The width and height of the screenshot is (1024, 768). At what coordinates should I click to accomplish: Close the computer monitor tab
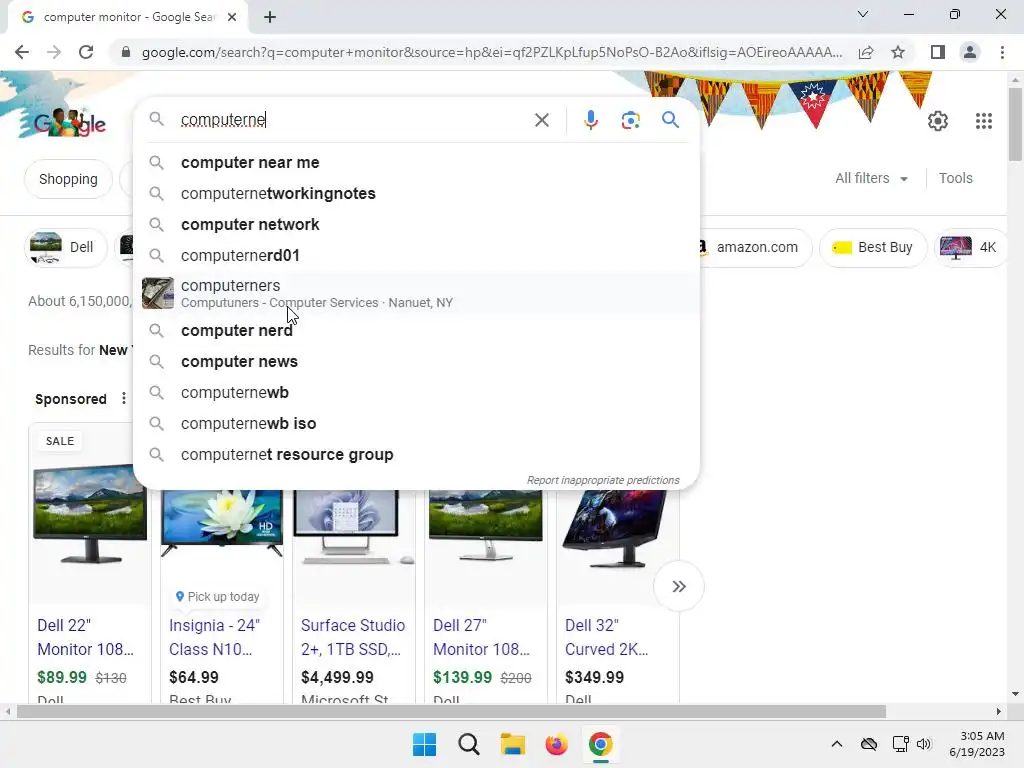232,17
